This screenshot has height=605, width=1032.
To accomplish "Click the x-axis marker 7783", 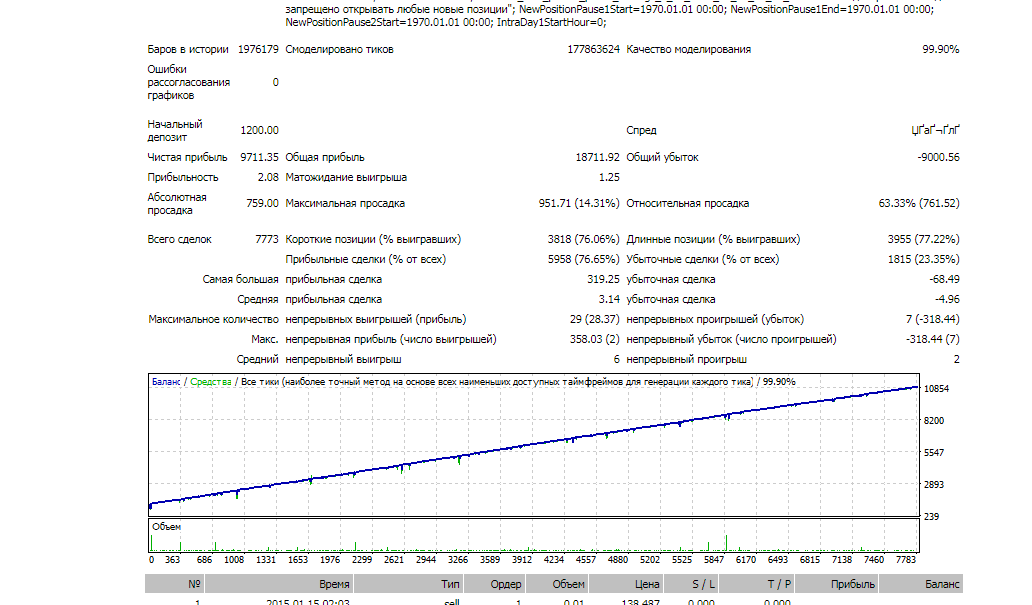I will coord(906,560).
